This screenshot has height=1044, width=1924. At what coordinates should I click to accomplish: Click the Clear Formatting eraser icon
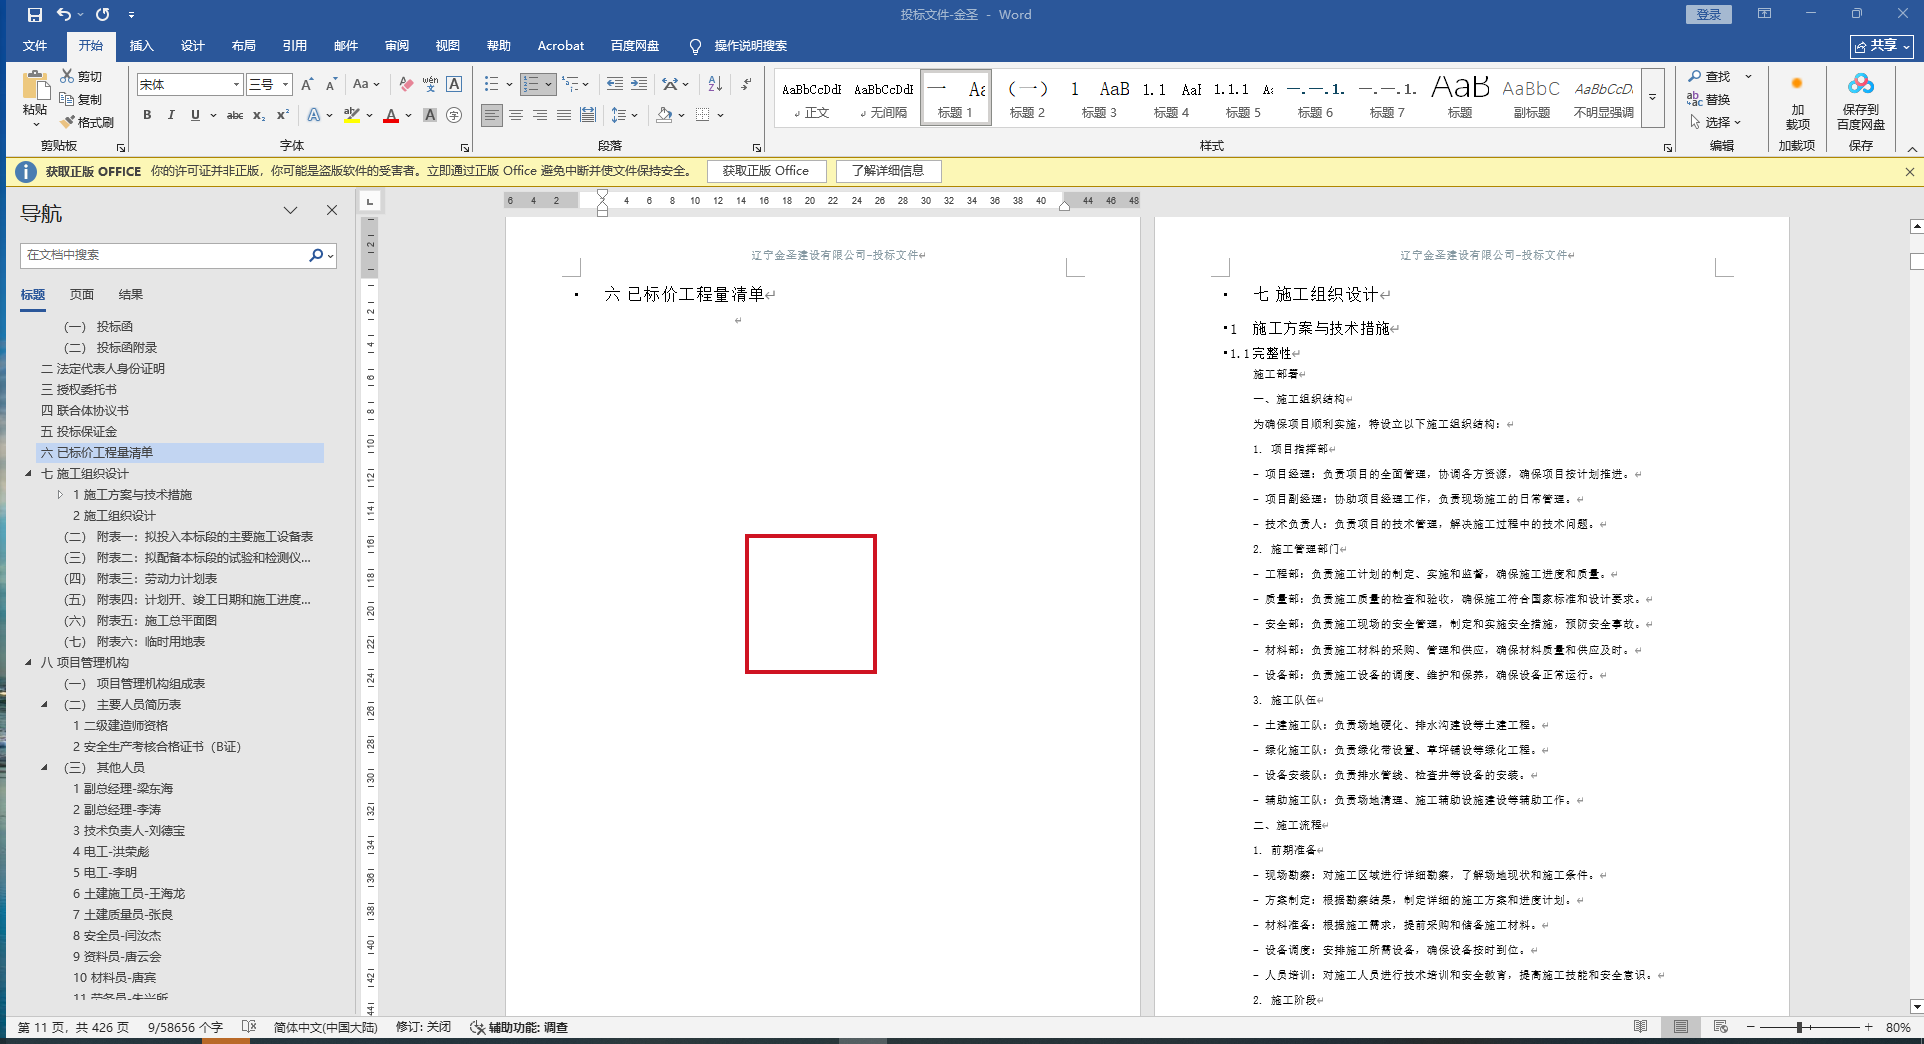click(406, 84)
